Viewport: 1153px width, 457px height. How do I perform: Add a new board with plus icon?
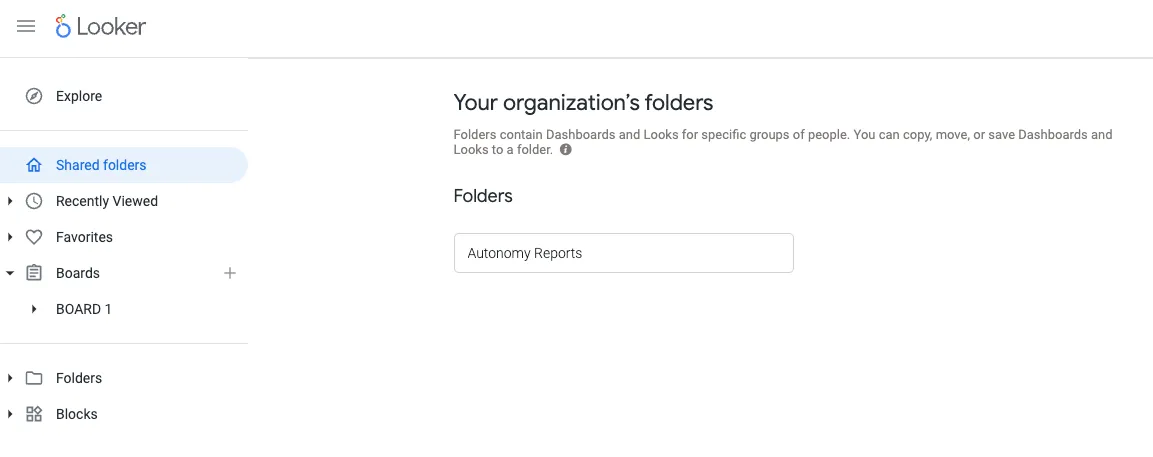(x=229, y=273)
